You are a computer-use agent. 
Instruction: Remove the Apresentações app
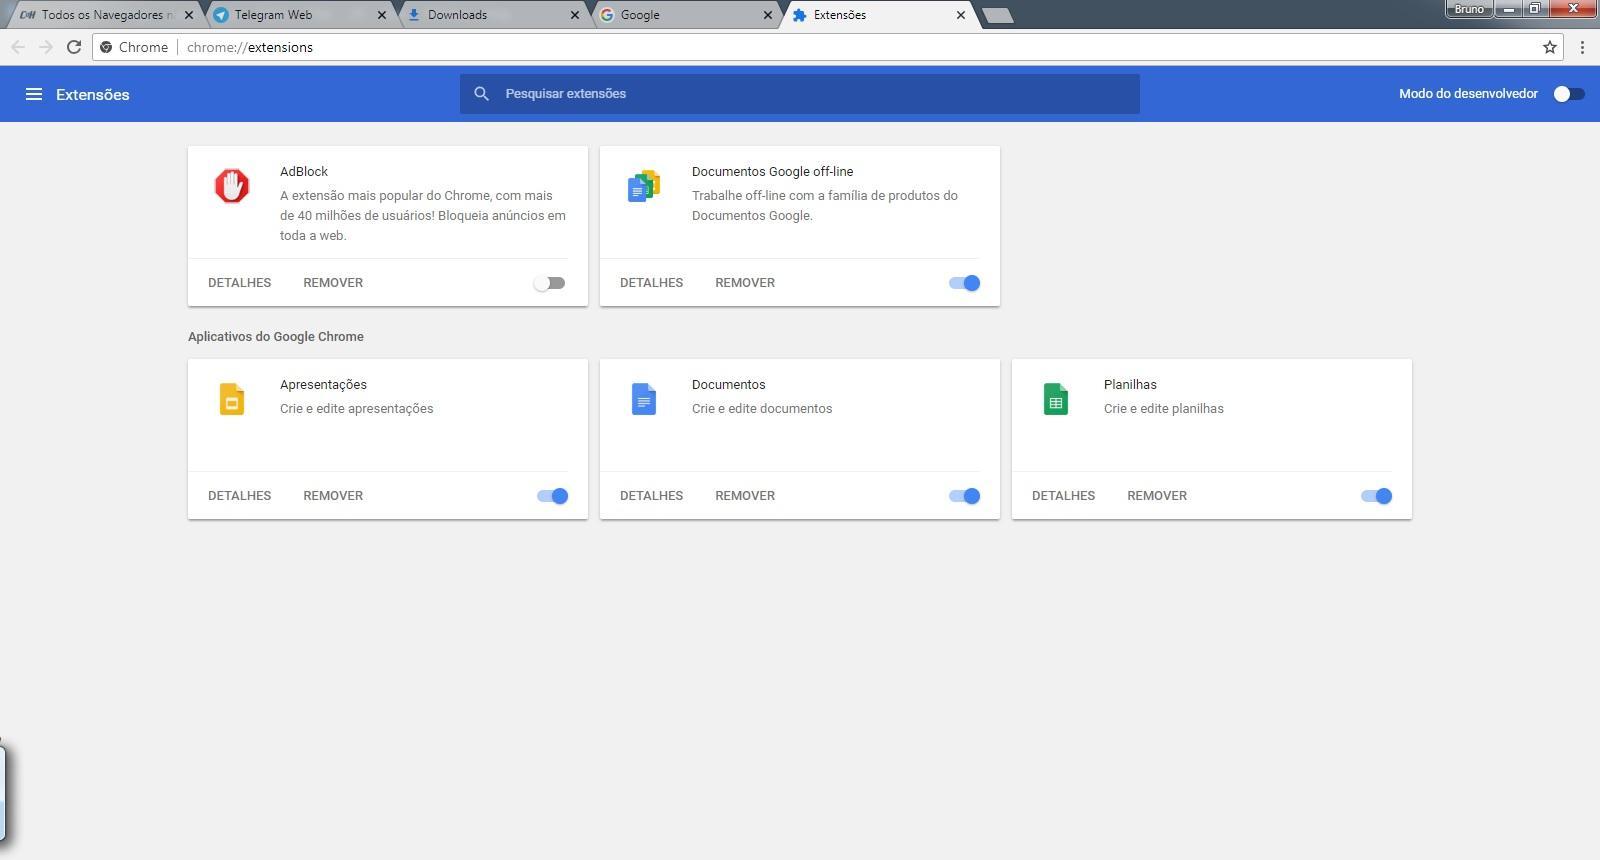click(x=333, y=496)
